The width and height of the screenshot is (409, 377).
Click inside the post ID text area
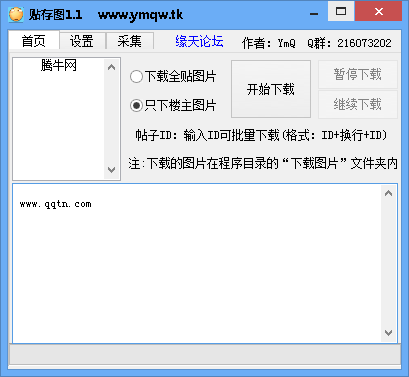point(197,263)
